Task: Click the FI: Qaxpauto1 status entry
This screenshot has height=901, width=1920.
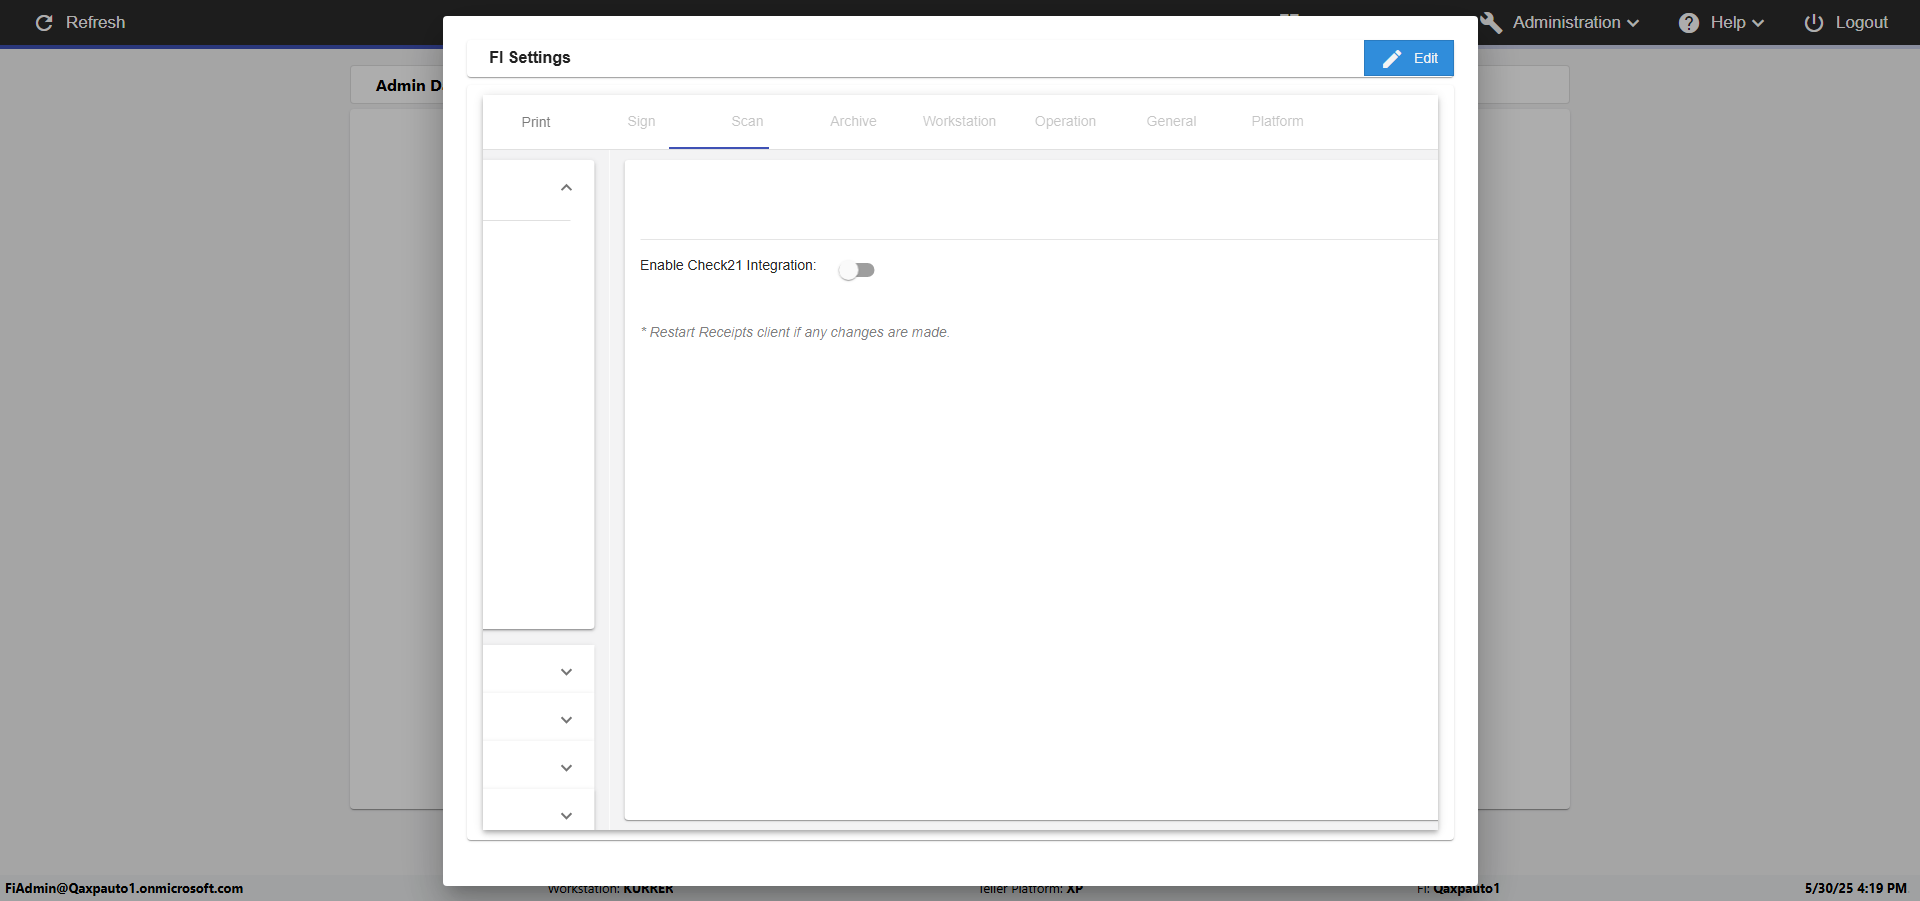Action: click(1458, 888)
